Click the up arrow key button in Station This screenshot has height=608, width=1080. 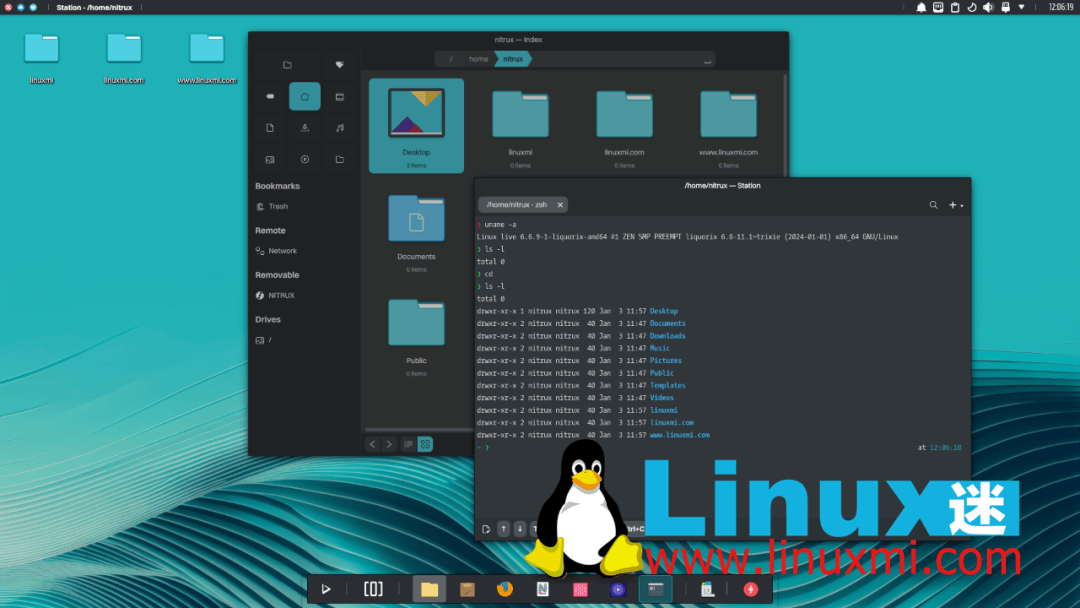(x=503, y=529)
